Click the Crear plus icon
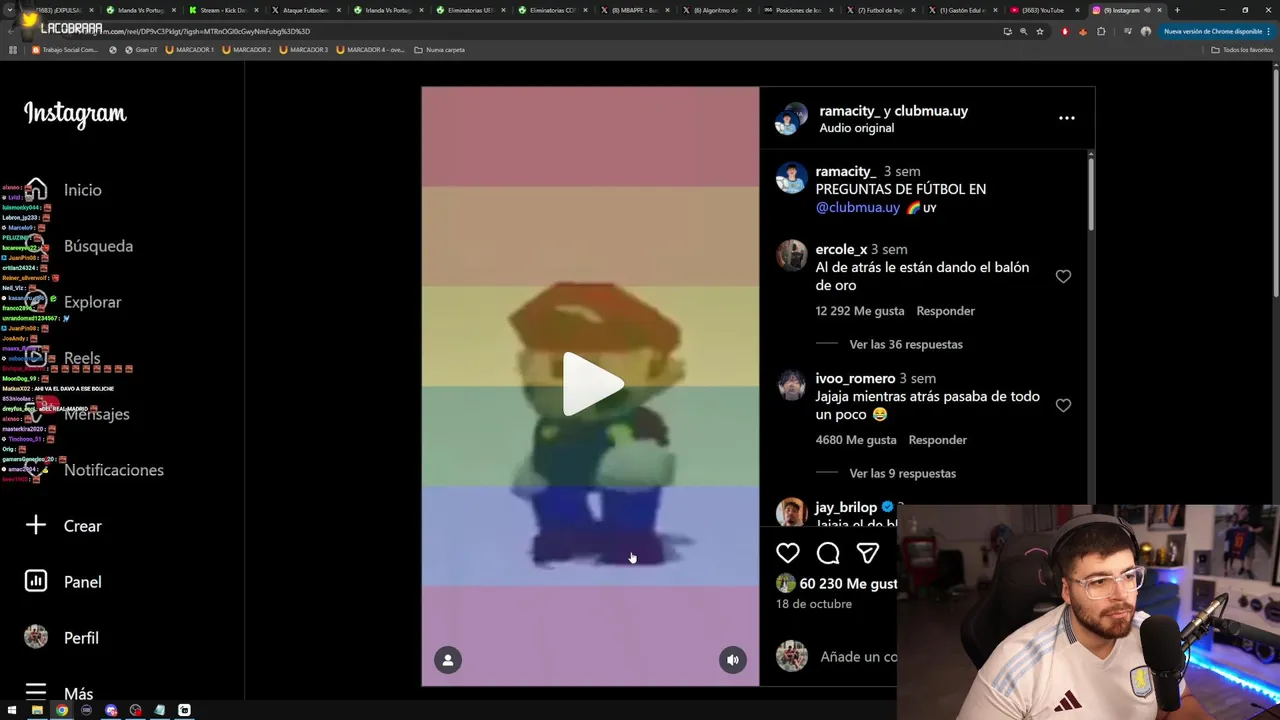This screenshot has height=720, width=1280. (x=36, y=525)
